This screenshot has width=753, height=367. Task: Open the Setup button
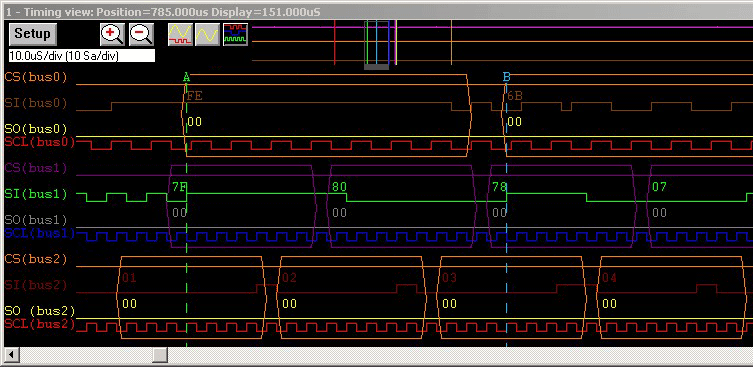(x=33, y=34)
